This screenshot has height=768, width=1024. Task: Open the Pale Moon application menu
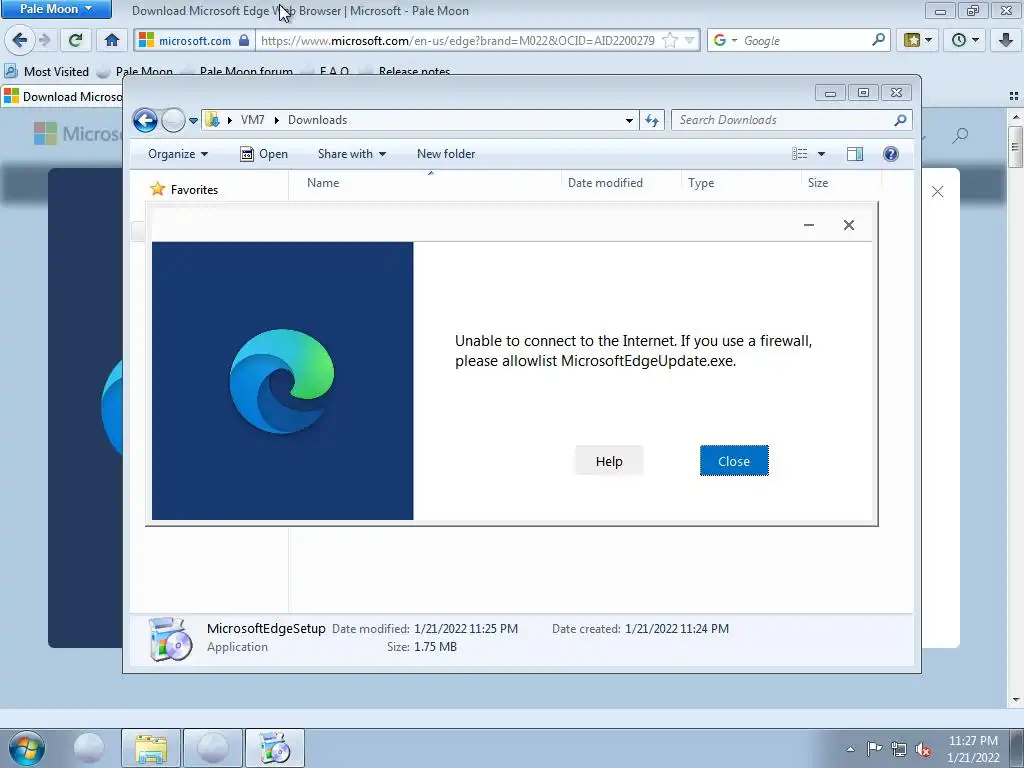[x=56, y=9]
